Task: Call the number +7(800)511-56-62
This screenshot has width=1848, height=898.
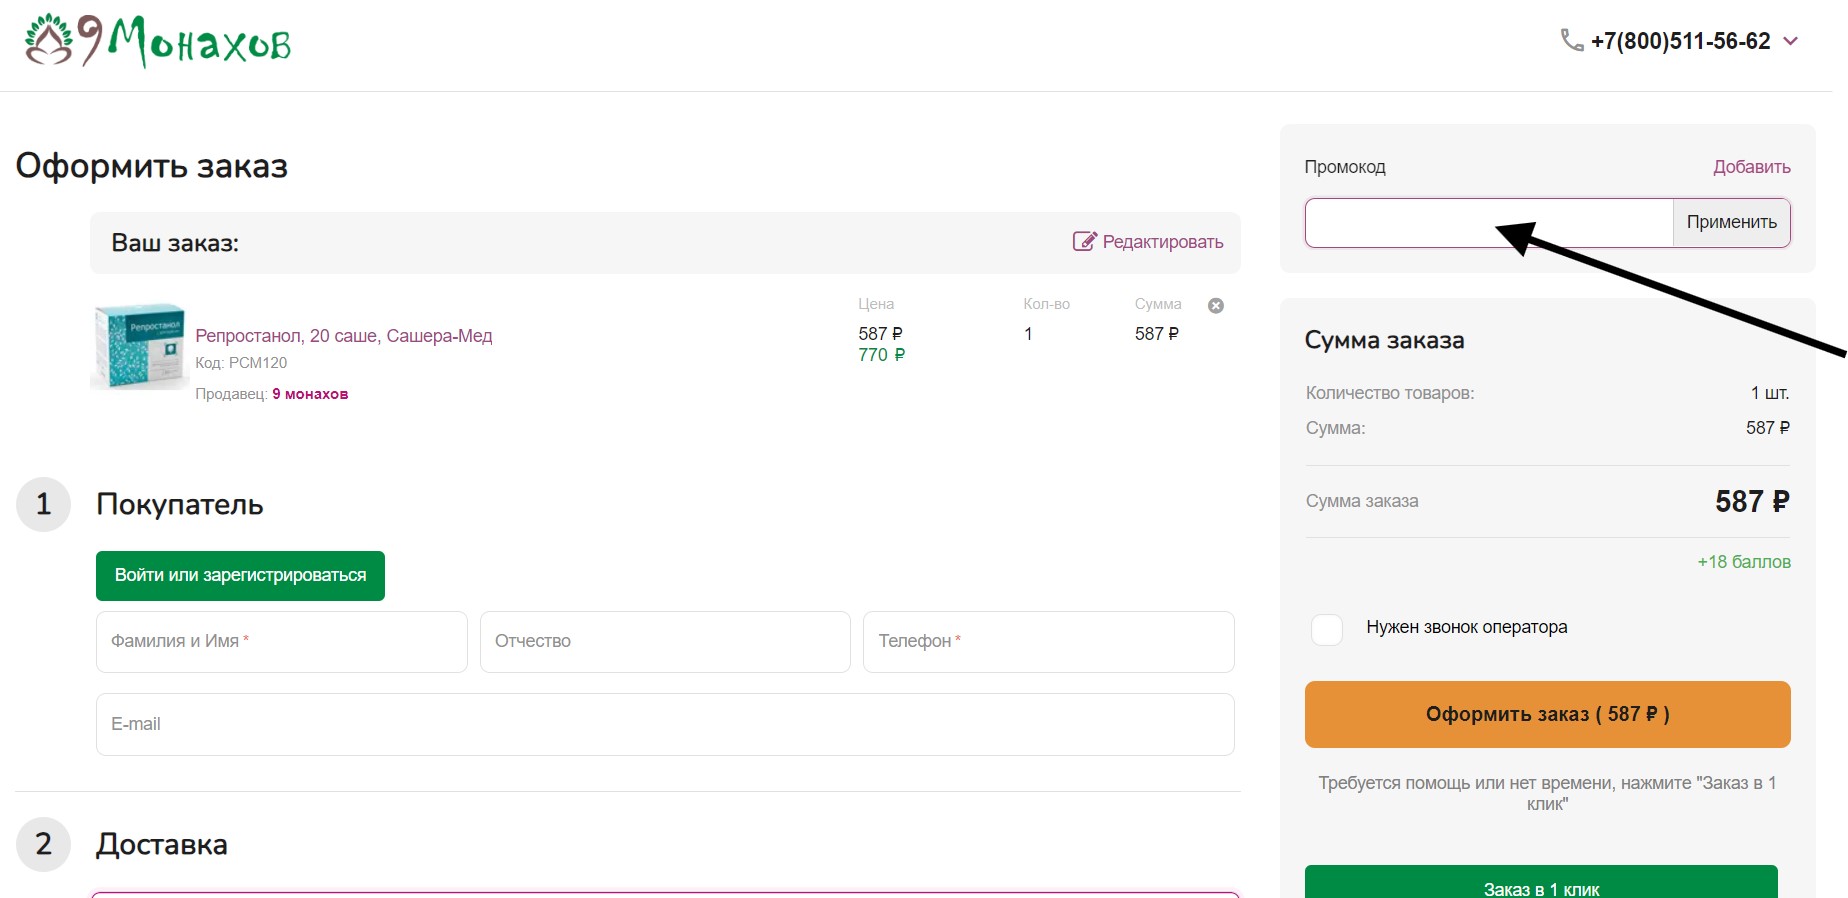Action: pos(1681,41)
